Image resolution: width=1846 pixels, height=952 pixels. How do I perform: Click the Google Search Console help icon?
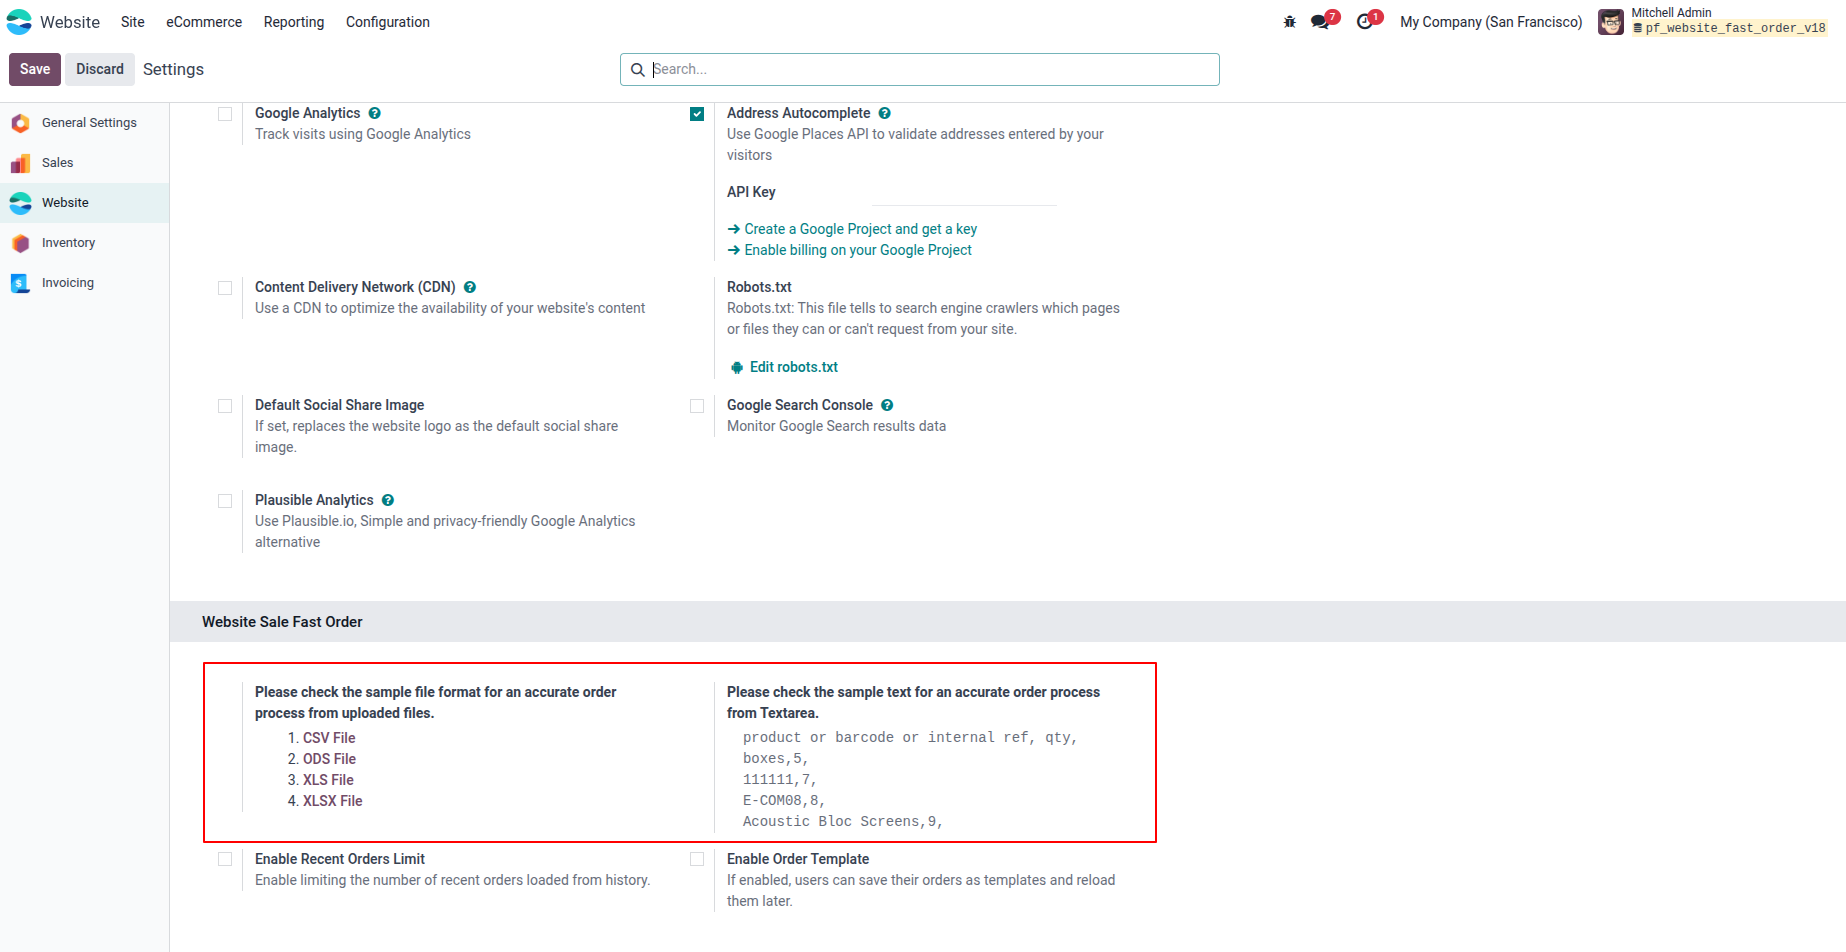(887, 406)
